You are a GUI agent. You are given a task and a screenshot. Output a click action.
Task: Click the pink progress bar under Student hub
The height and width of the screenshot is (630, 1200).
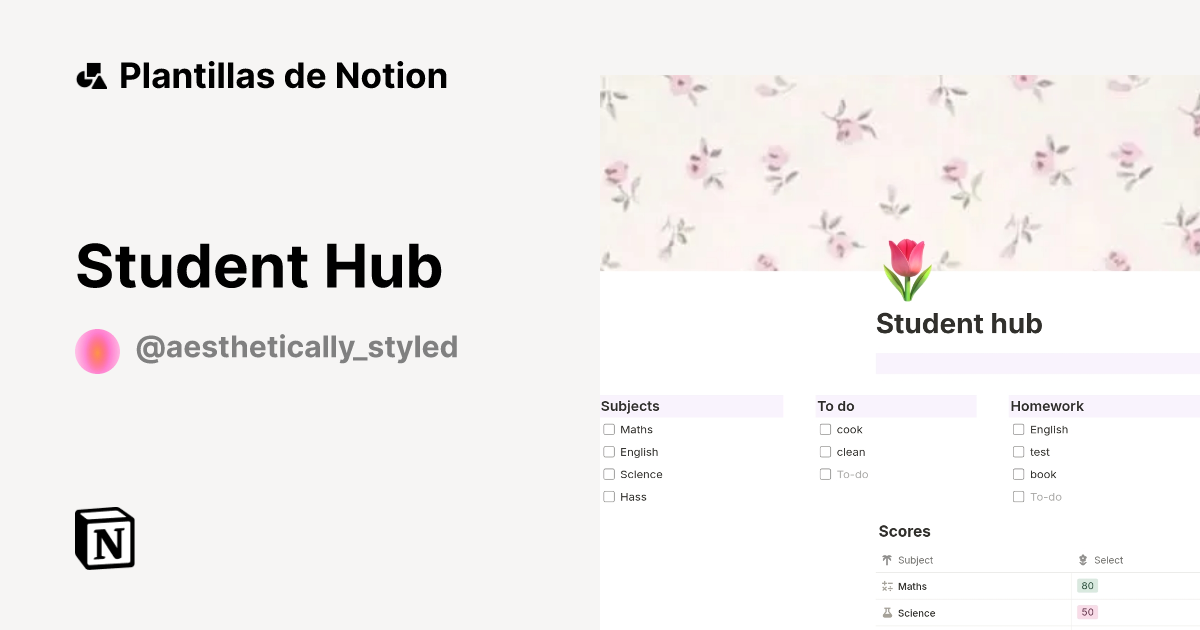[x=1035, y=362]
